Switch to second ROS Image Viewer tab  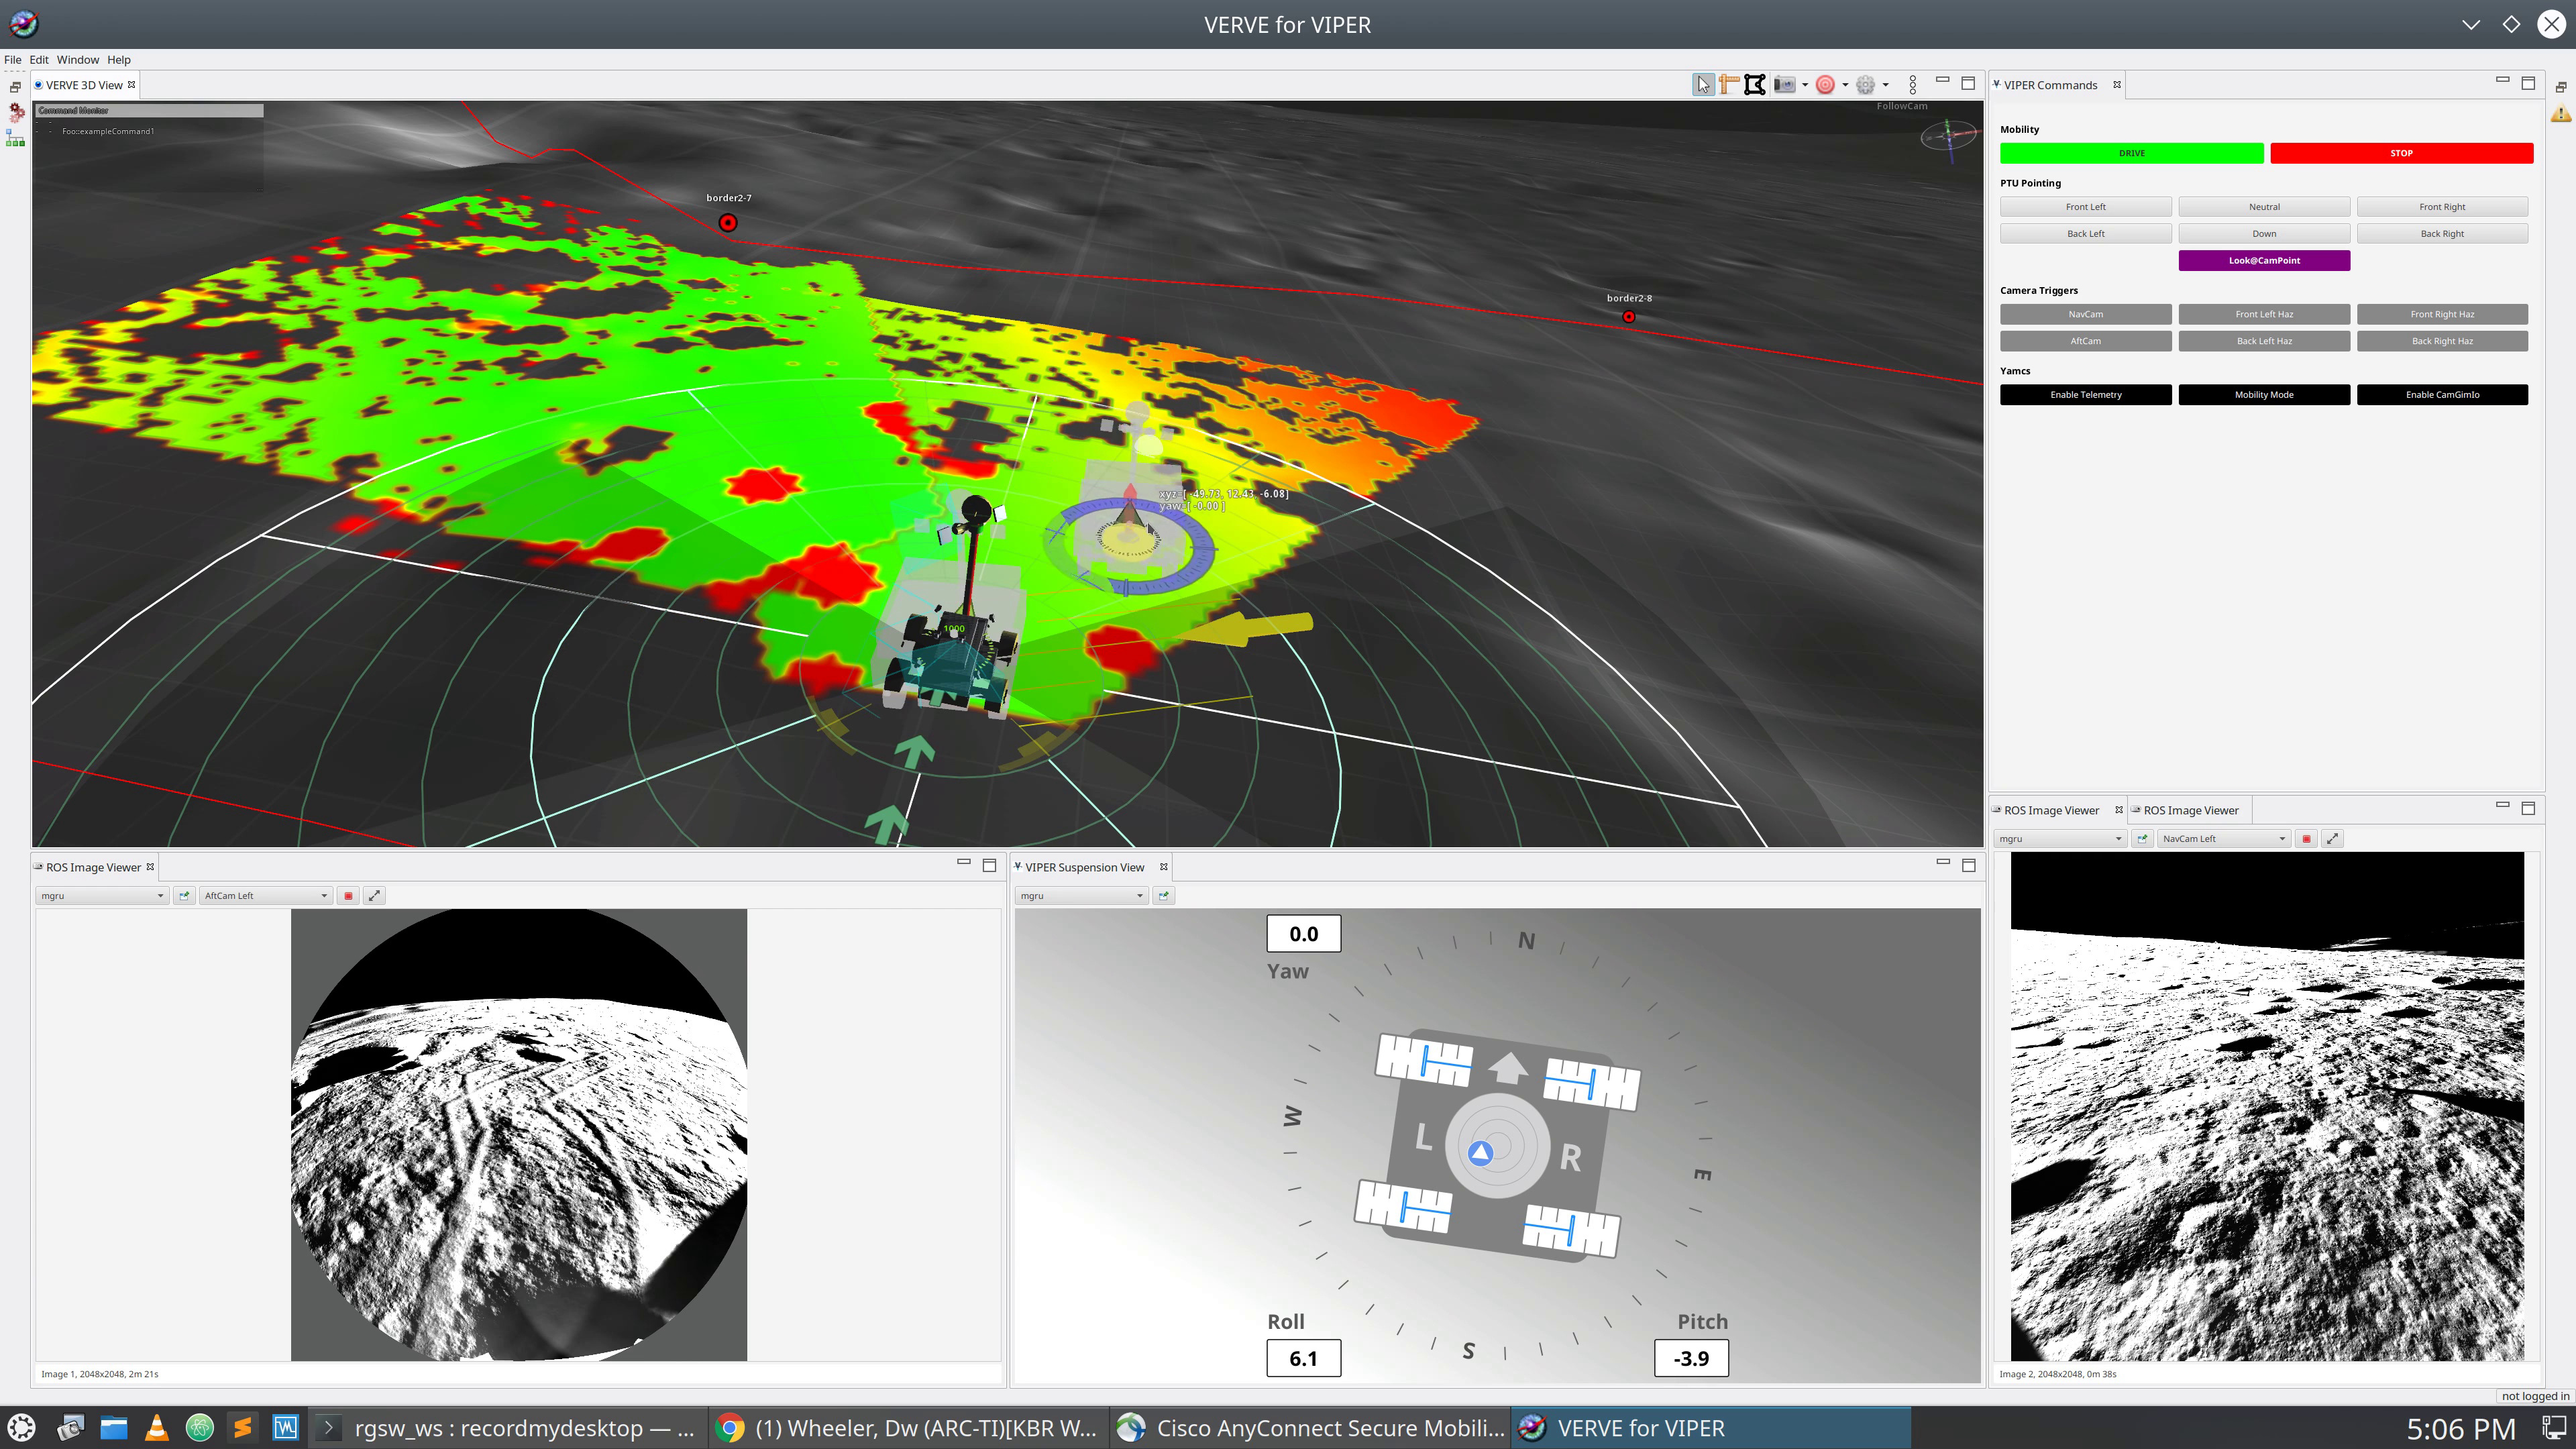click(x=2190, y=811)
